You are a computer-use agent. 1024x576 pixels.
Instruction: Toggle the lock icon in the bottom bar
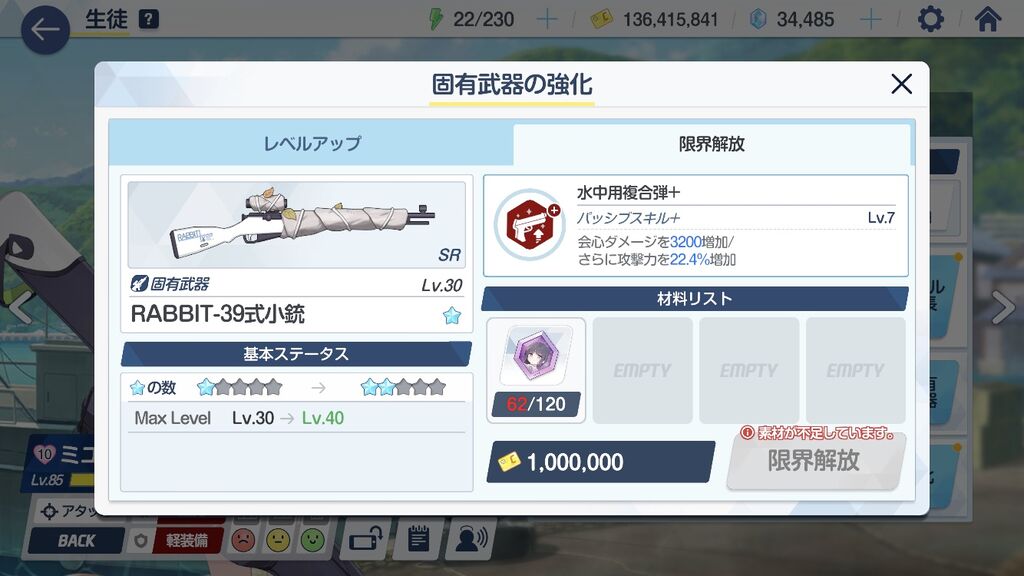(x=366, y=539)
